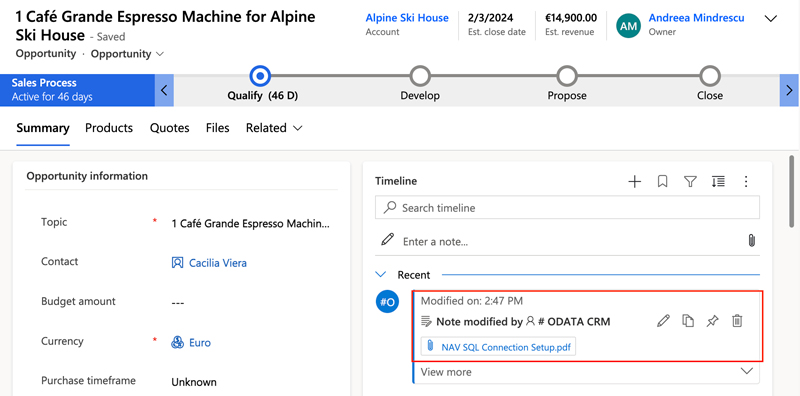The image size is (800, 396).
Task: Click the #O timeline avatar circle
Action: (x=387, y=302)
